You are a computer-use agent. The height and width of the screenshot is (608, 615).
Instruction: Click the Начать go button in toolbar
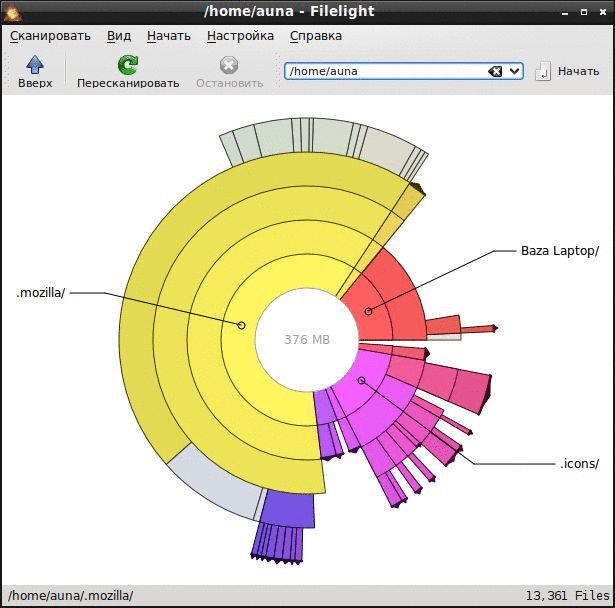coord(568,71)
